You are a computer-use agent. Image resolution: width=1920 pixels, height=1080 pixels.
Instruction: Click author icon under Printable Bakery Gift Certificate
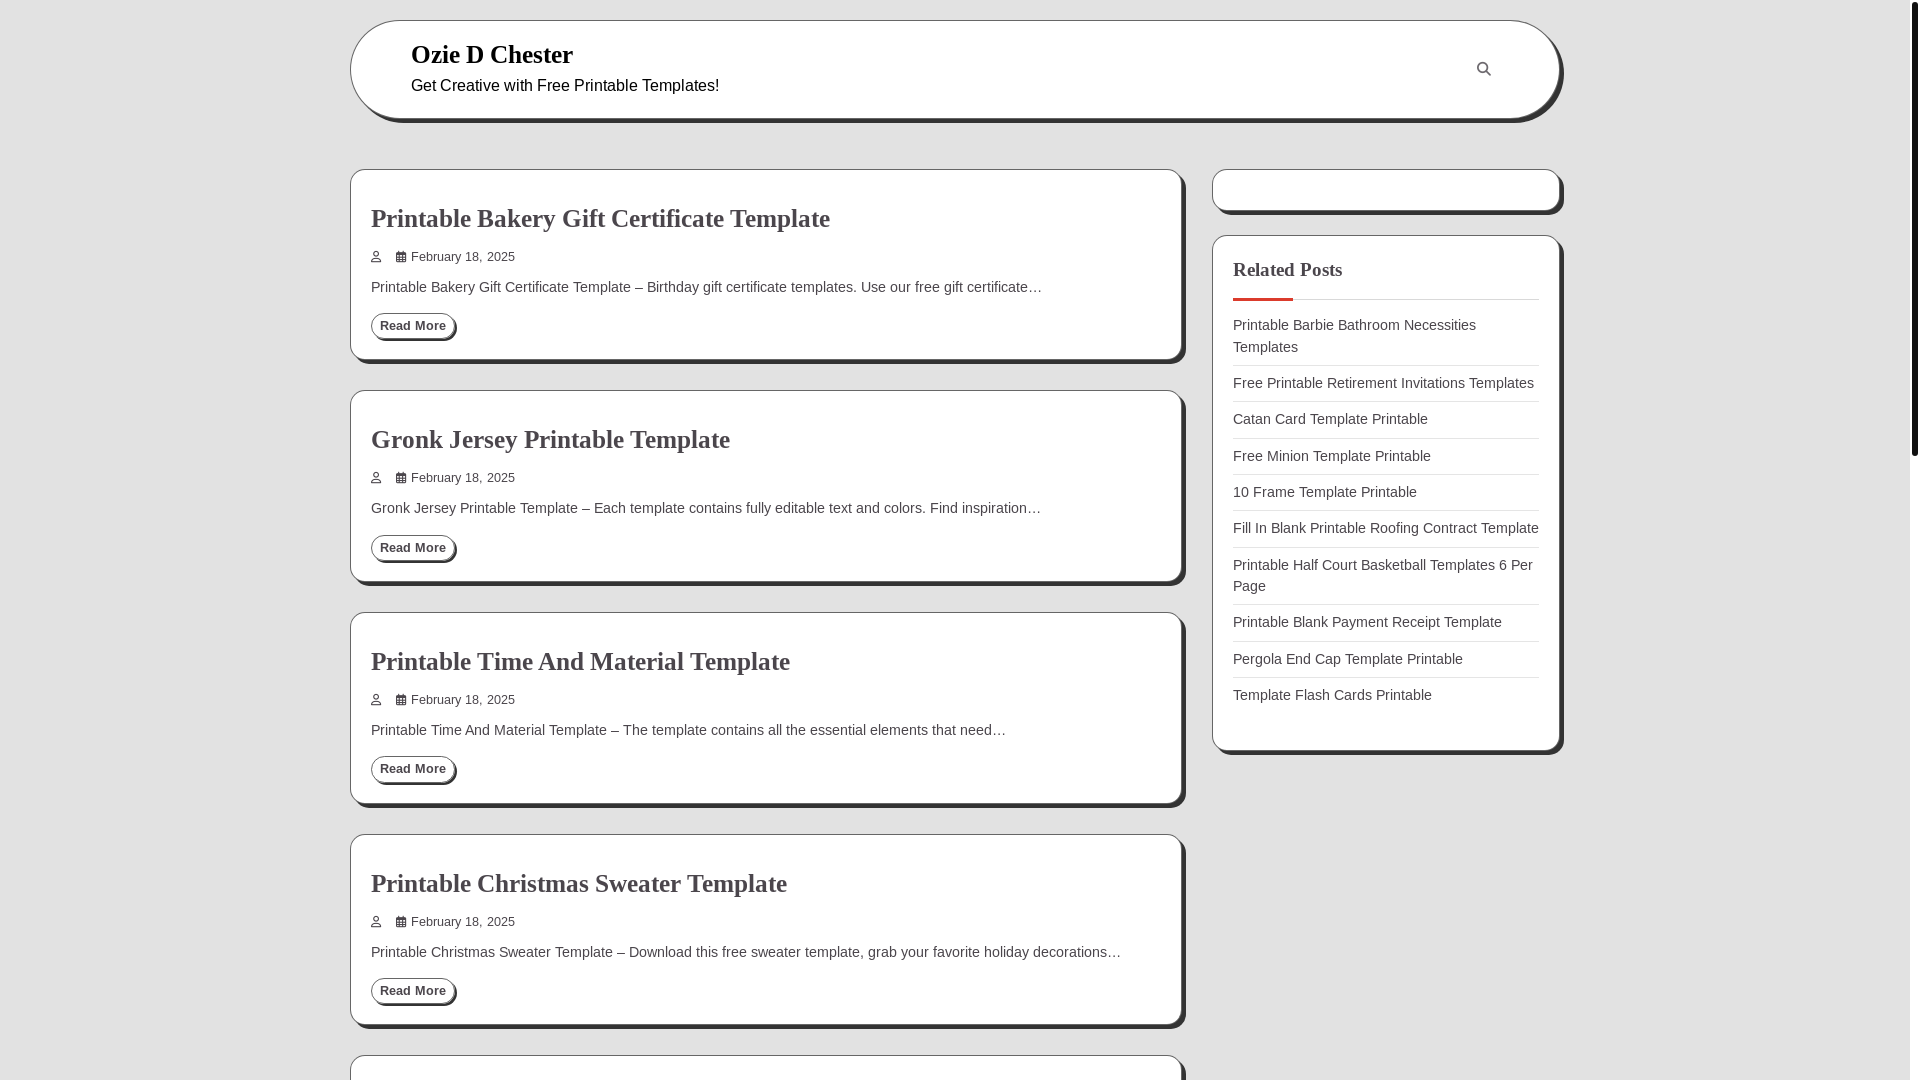(x=376, y=257)
